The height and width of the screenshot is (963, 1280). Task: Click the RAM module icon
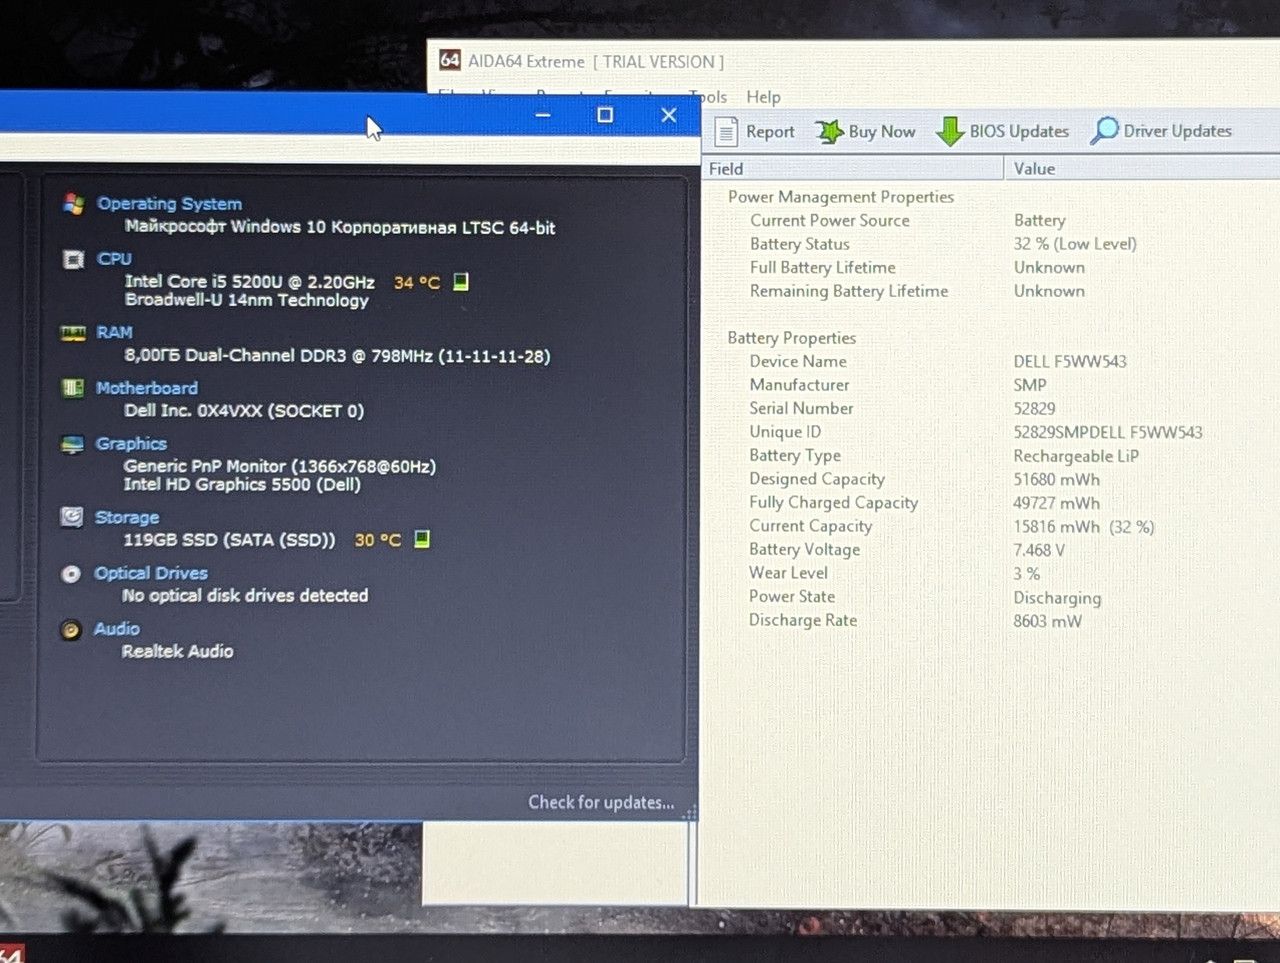tap(73, 333)
